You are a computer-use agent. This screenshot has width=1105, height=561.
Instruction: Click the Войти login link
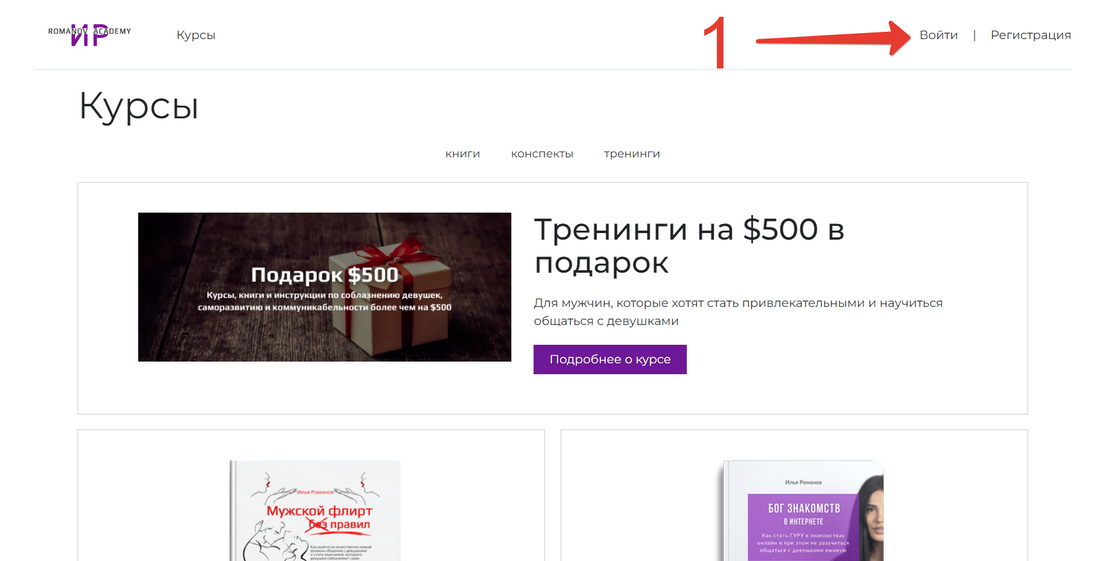coord(938,35)
